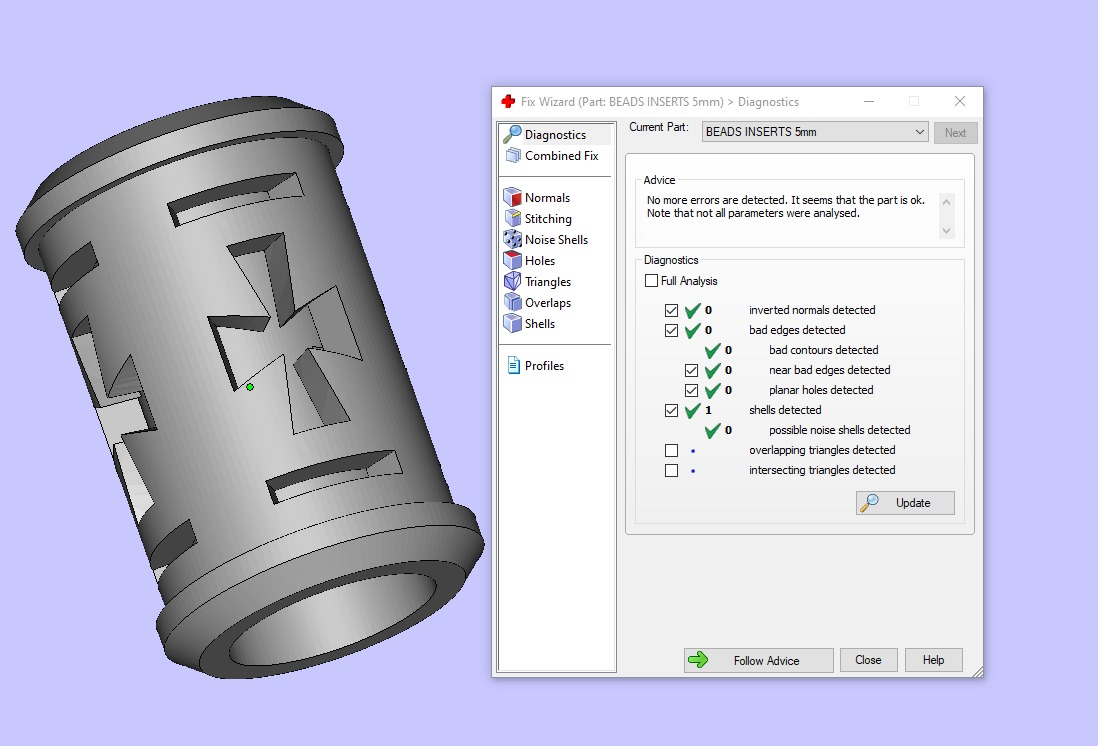The width and height of the screenshot is (1098, 746).
Task: Click Advice box scroll up arrow
Action: (947, 202)
